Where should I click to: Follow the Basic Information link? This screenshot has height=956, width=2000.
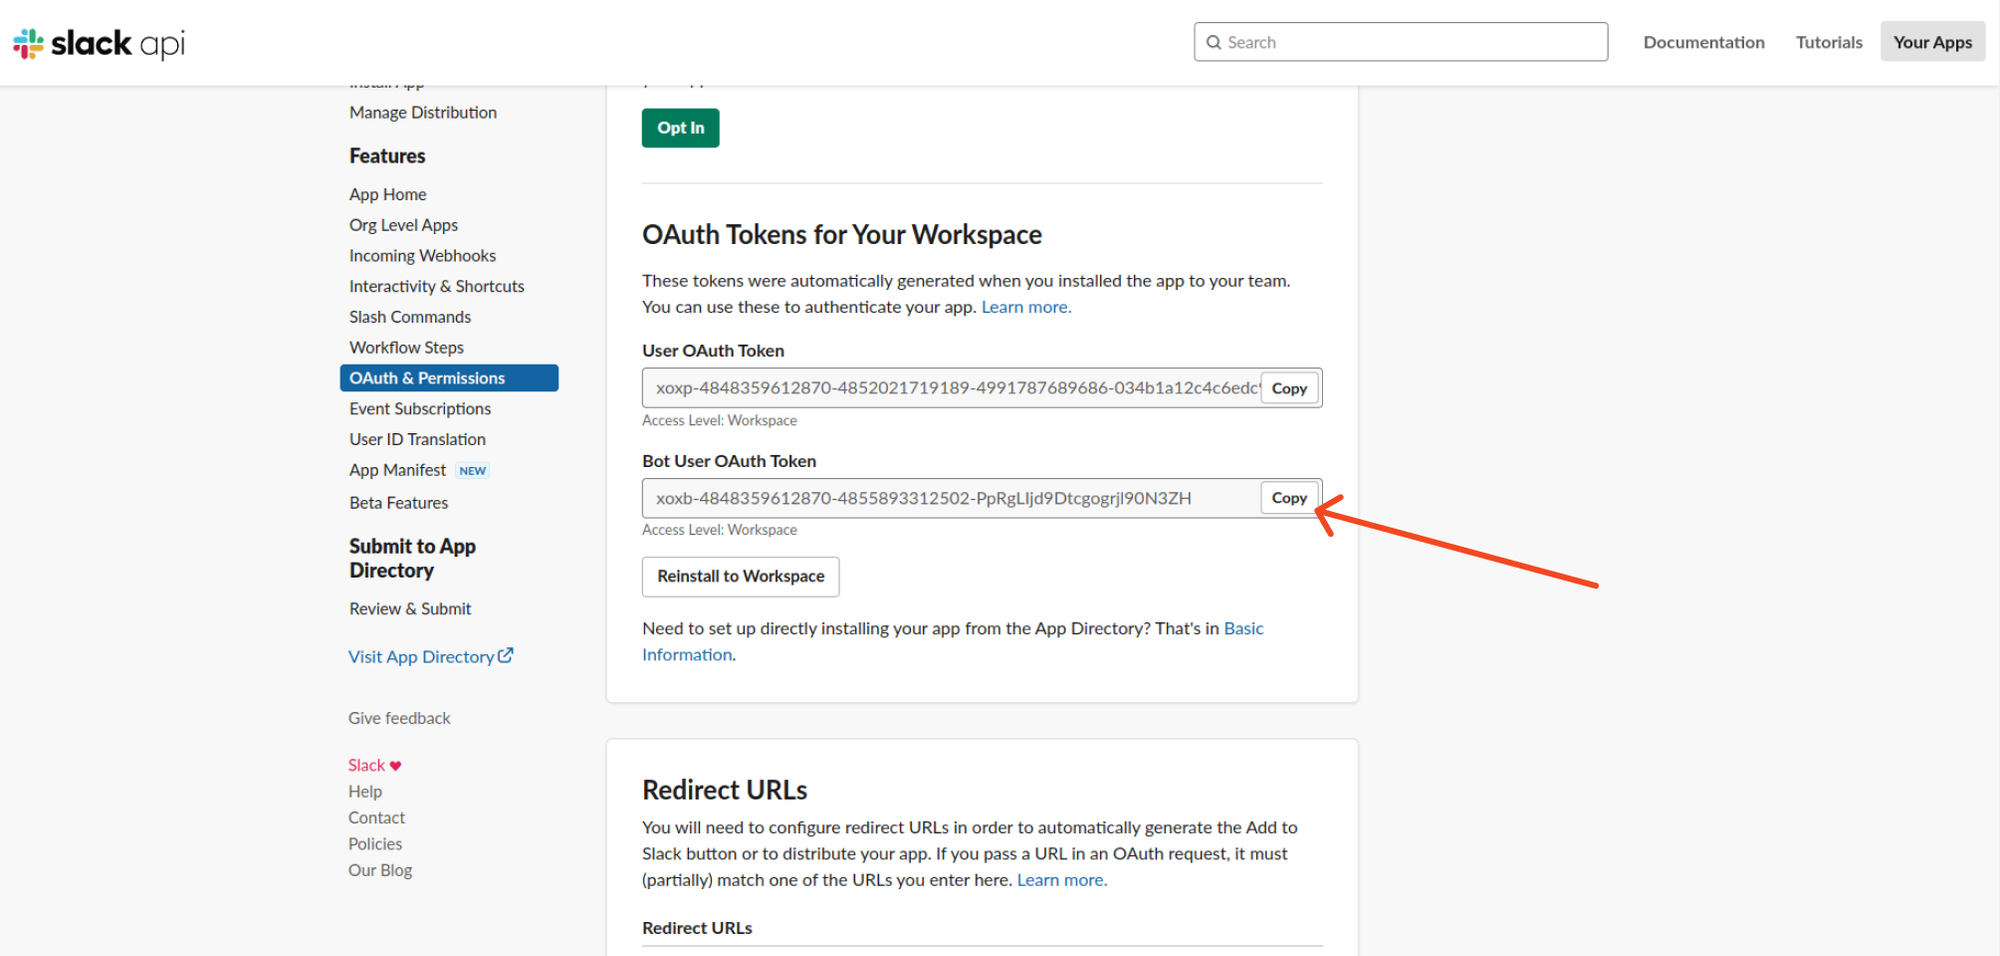point(1243,628)
